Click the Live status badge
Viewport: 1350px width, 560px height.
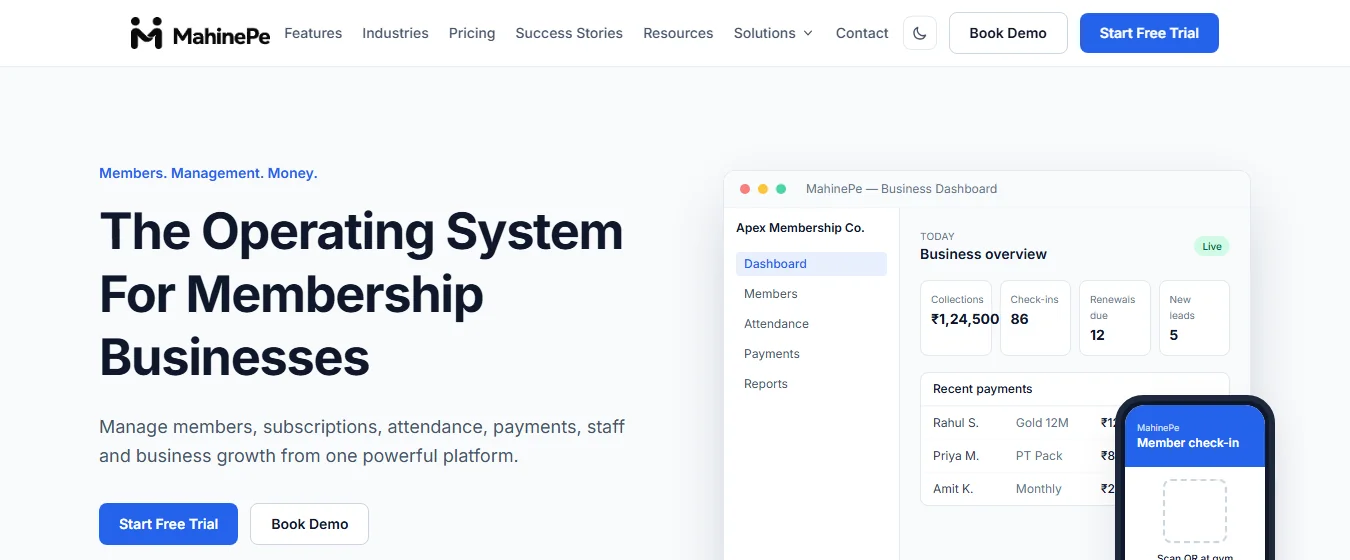(x=1212, y=246)
